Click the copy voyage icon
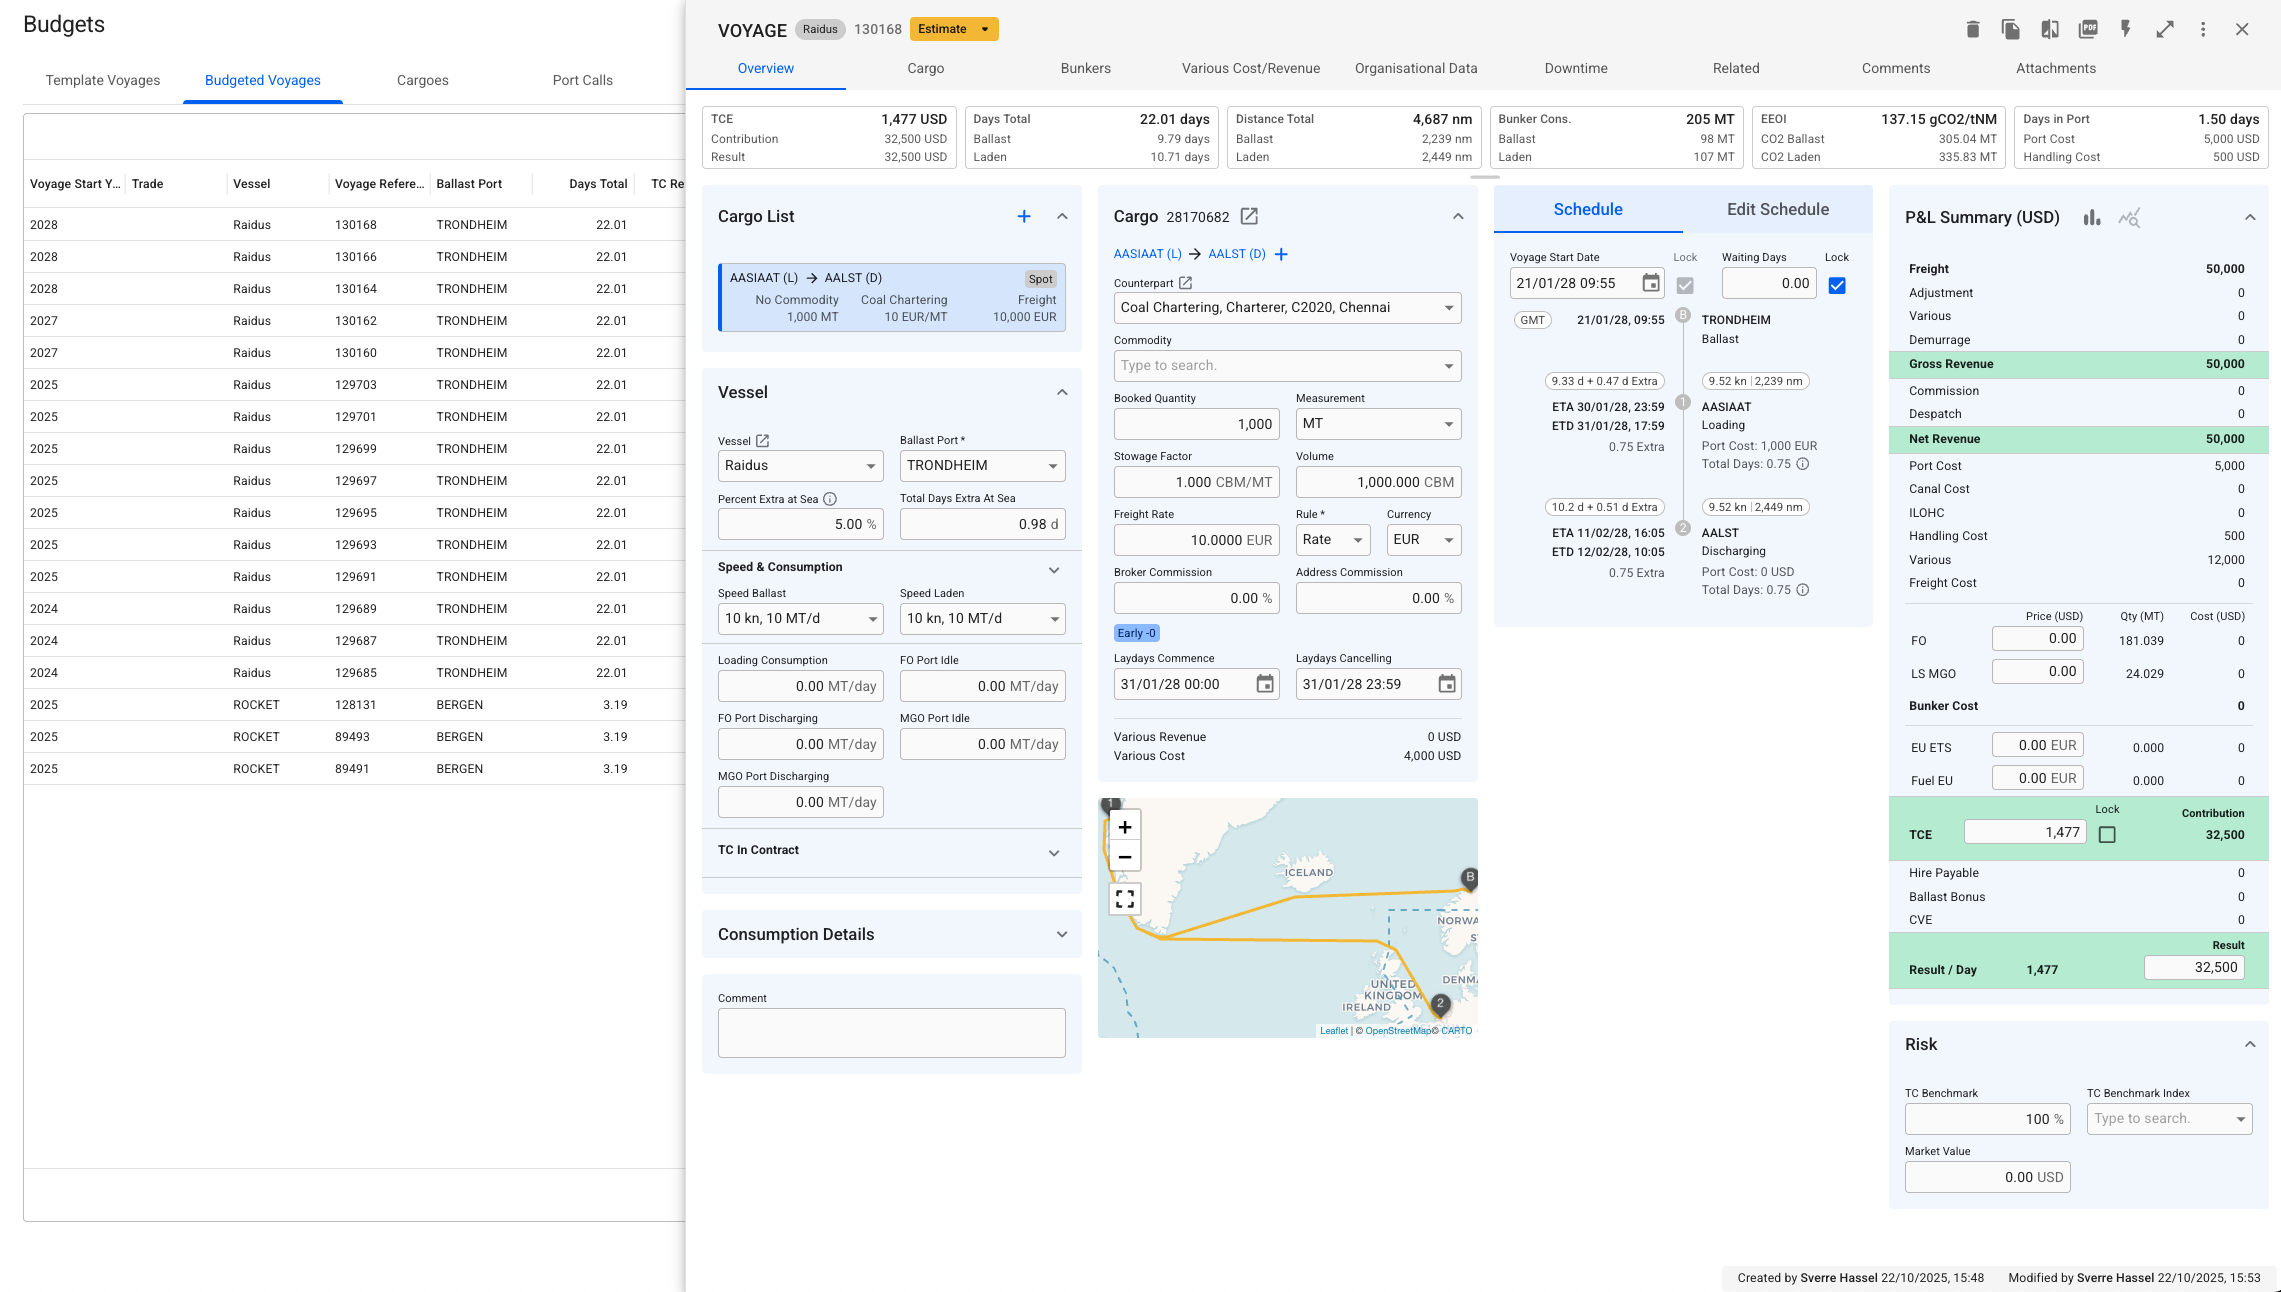This screenshot has width=2281, height=1292. point(2010,29)
